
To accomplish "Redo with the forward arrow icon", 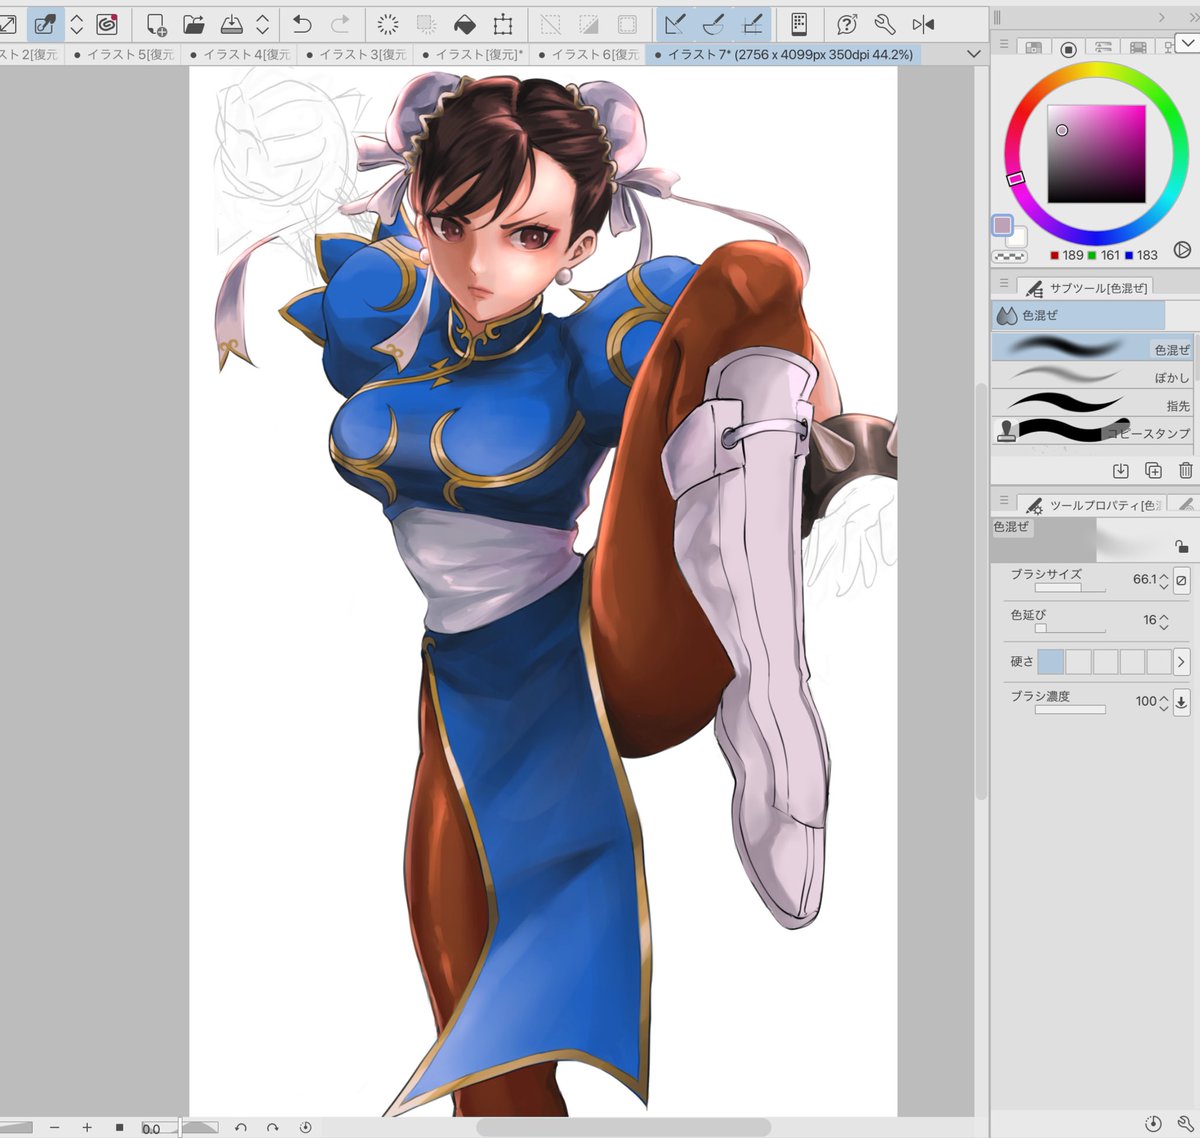I will (x=340, y=24).
